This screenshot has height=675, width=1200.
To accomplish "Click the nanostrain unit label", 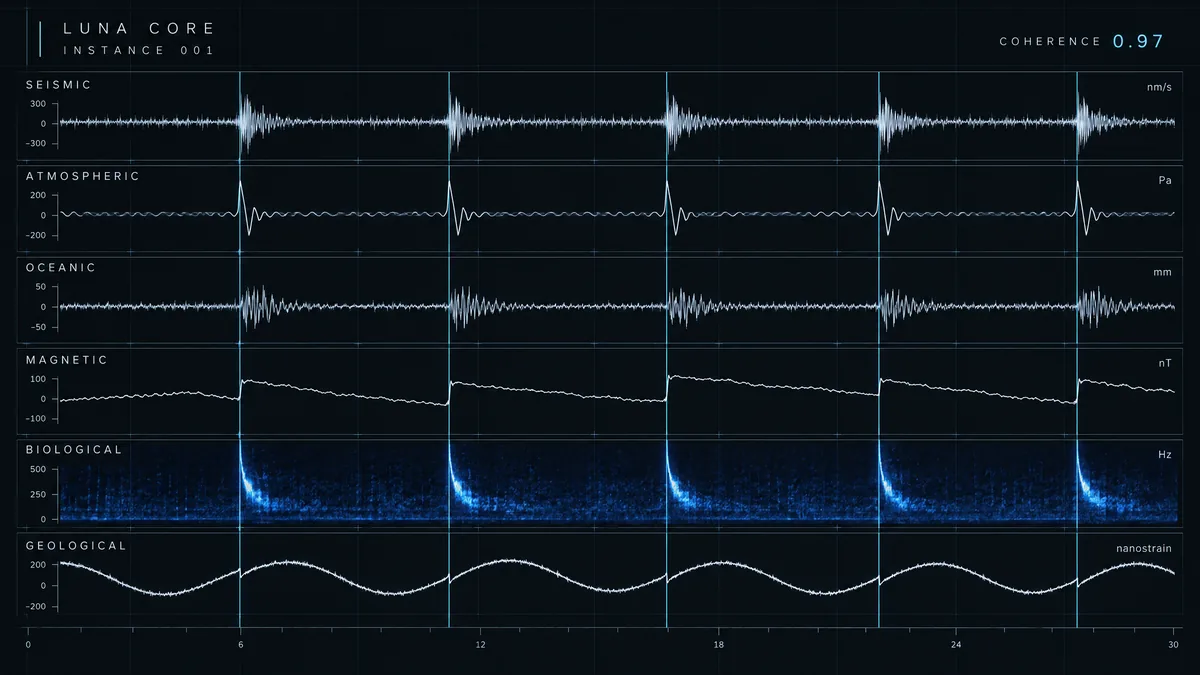I will [1144, 549].
